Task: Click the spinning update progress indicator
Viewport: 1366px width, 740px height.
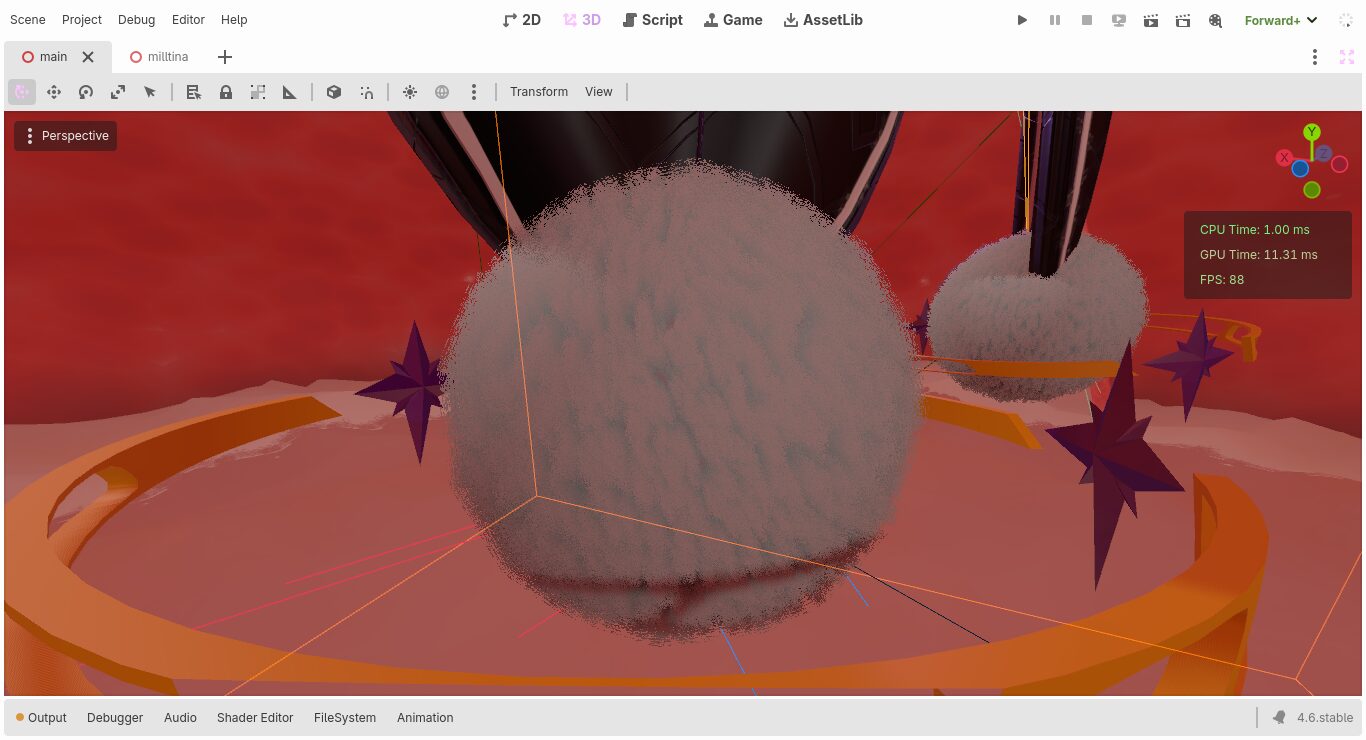Action: (x=1346, y=20)
